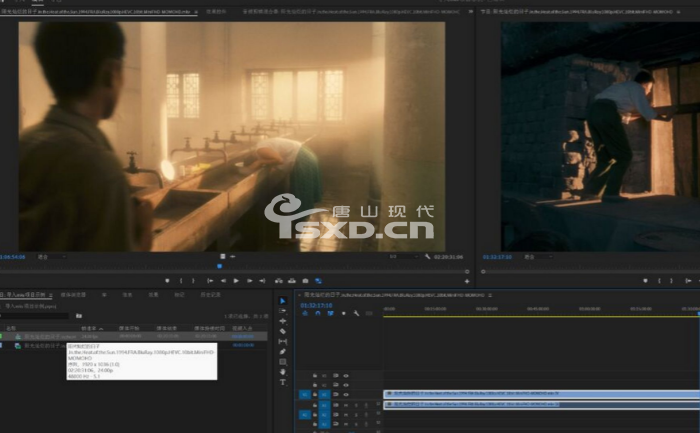700x433 pixels.
Task: Switch to the 效果 tab
Action: click(153, 295)
